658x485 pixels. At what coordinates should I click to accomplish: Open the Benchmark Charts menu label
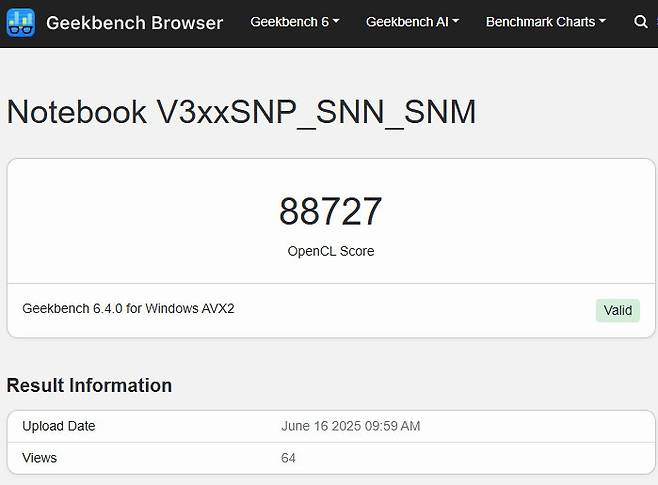(x=540, y=21)
